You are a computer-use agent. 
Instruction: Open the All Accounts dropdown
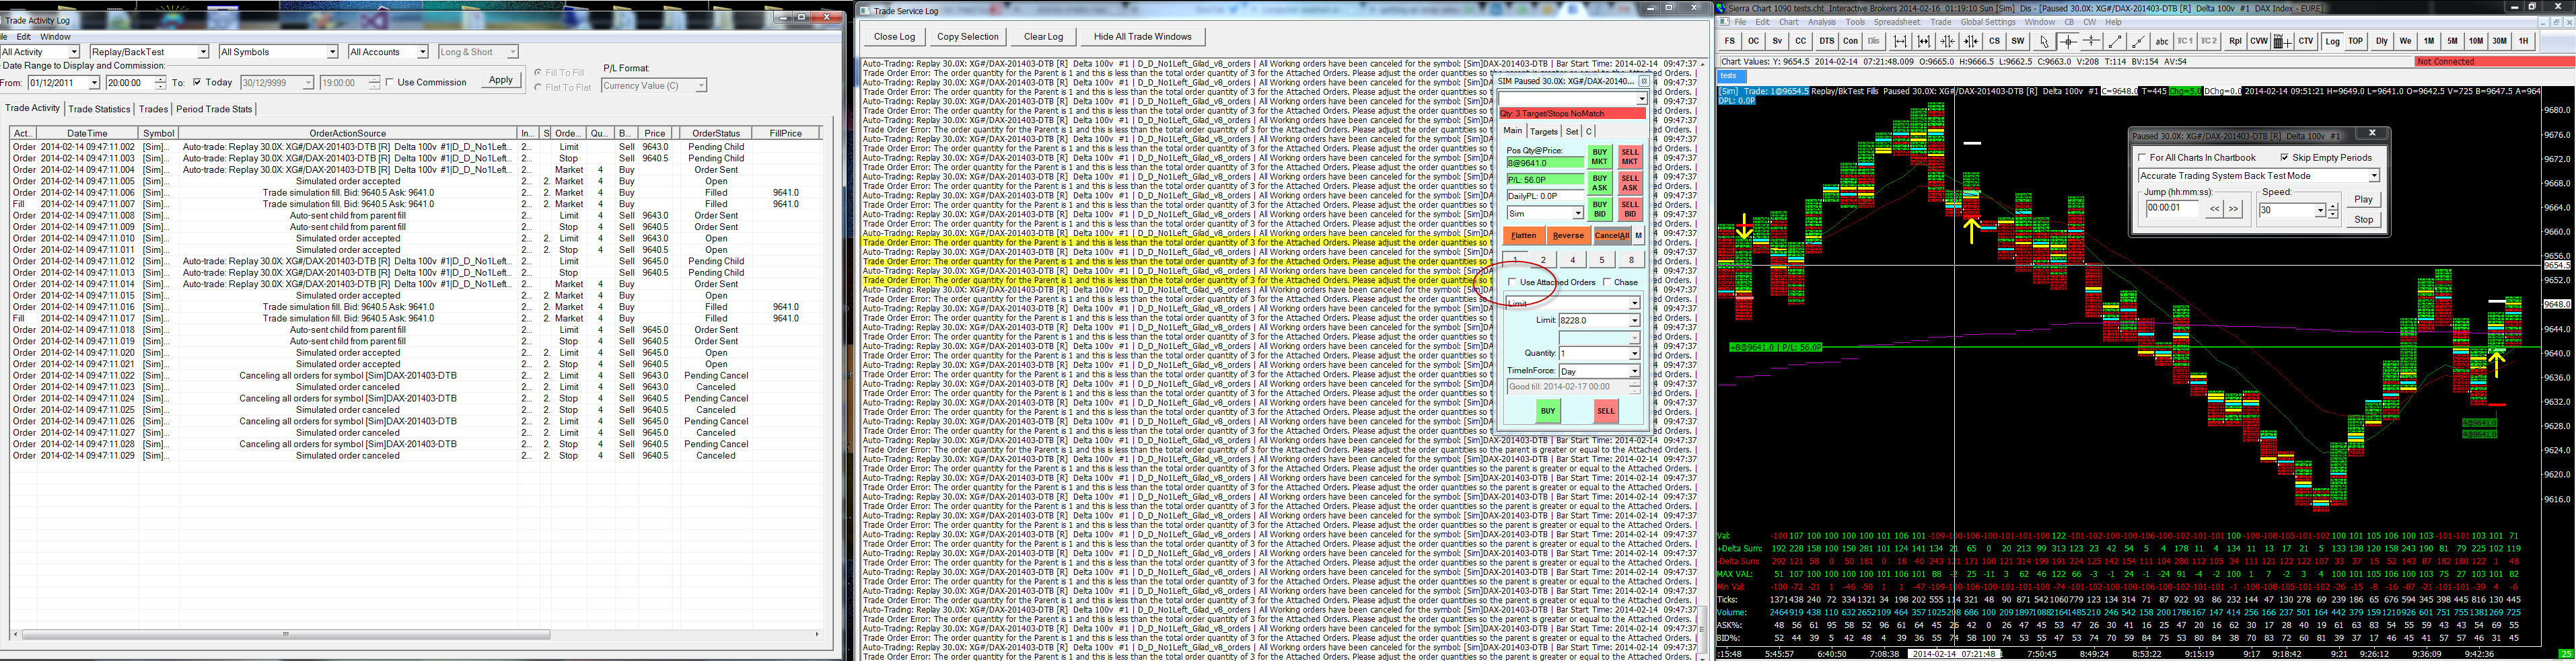coord(388,52)
